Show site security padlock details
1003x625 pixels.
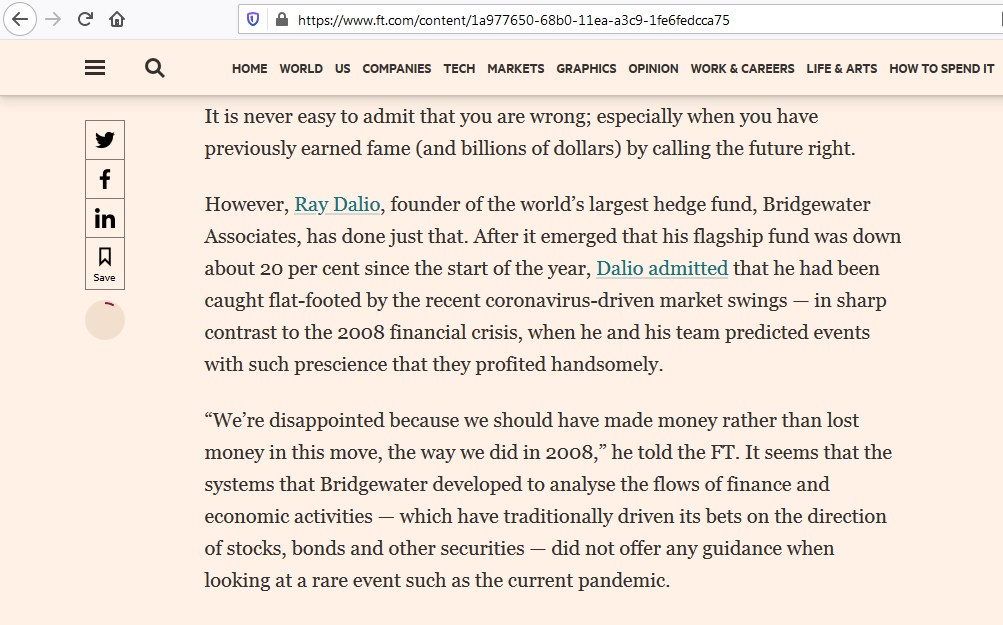(x=281, y=20)
